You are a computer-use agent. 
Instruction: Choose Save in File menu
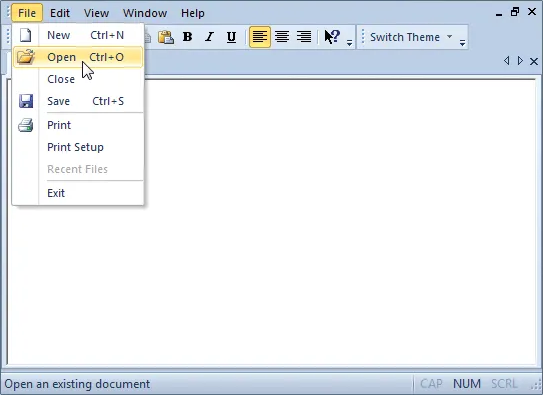78,101
